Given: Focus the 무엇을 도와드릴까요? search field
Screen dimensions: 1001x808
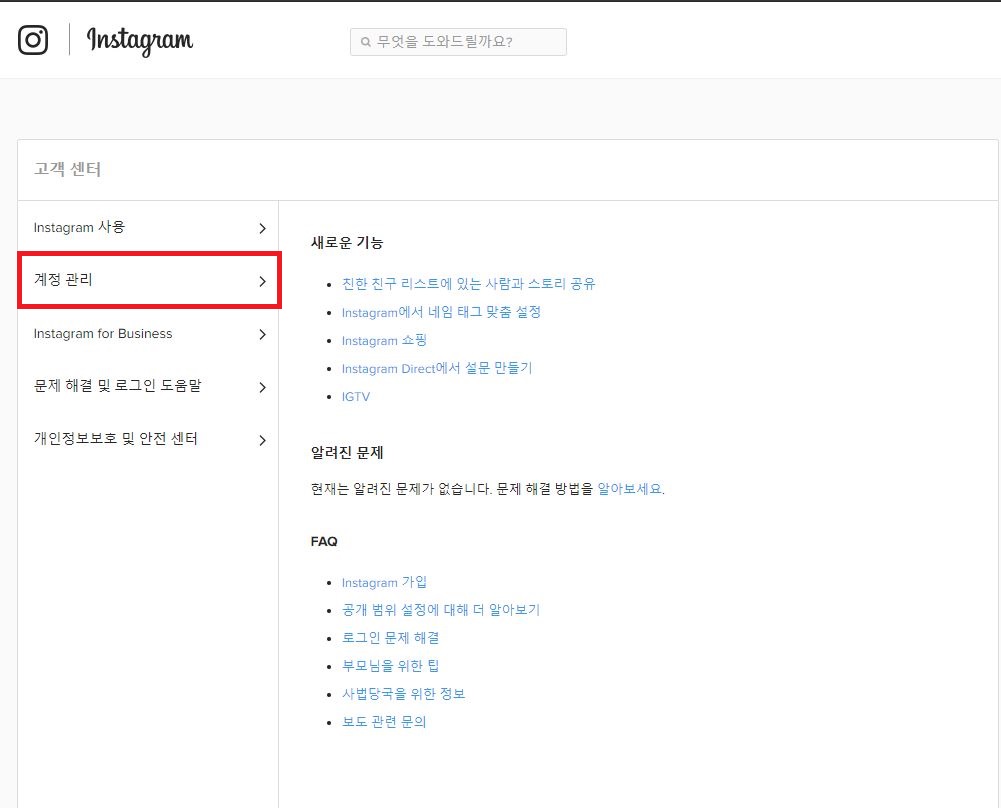Looking at the screenshot, I should 458,42.
